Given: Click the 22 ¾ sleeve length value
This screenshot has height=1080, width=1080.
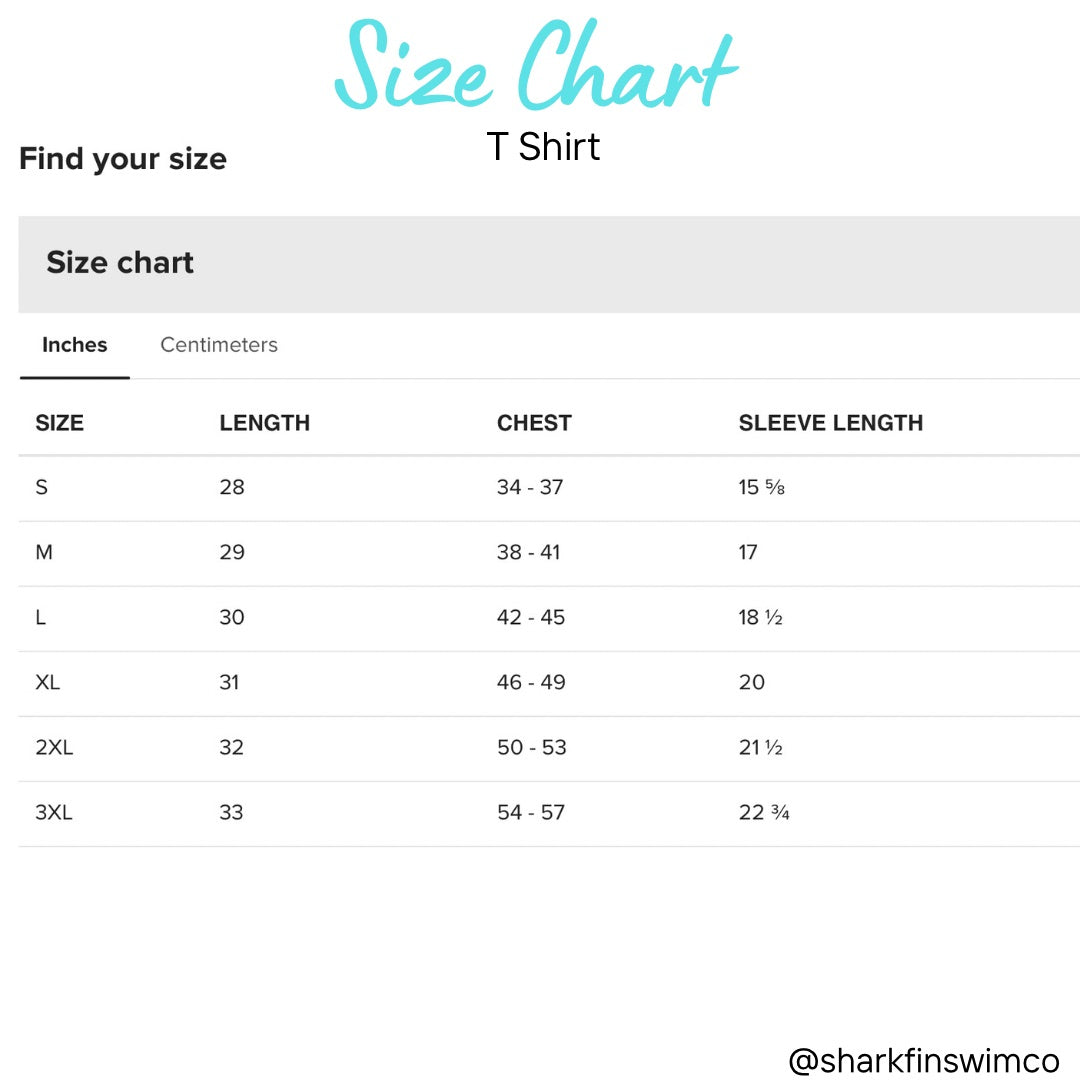Looking at the screenshot, I should tap(764, 813).
